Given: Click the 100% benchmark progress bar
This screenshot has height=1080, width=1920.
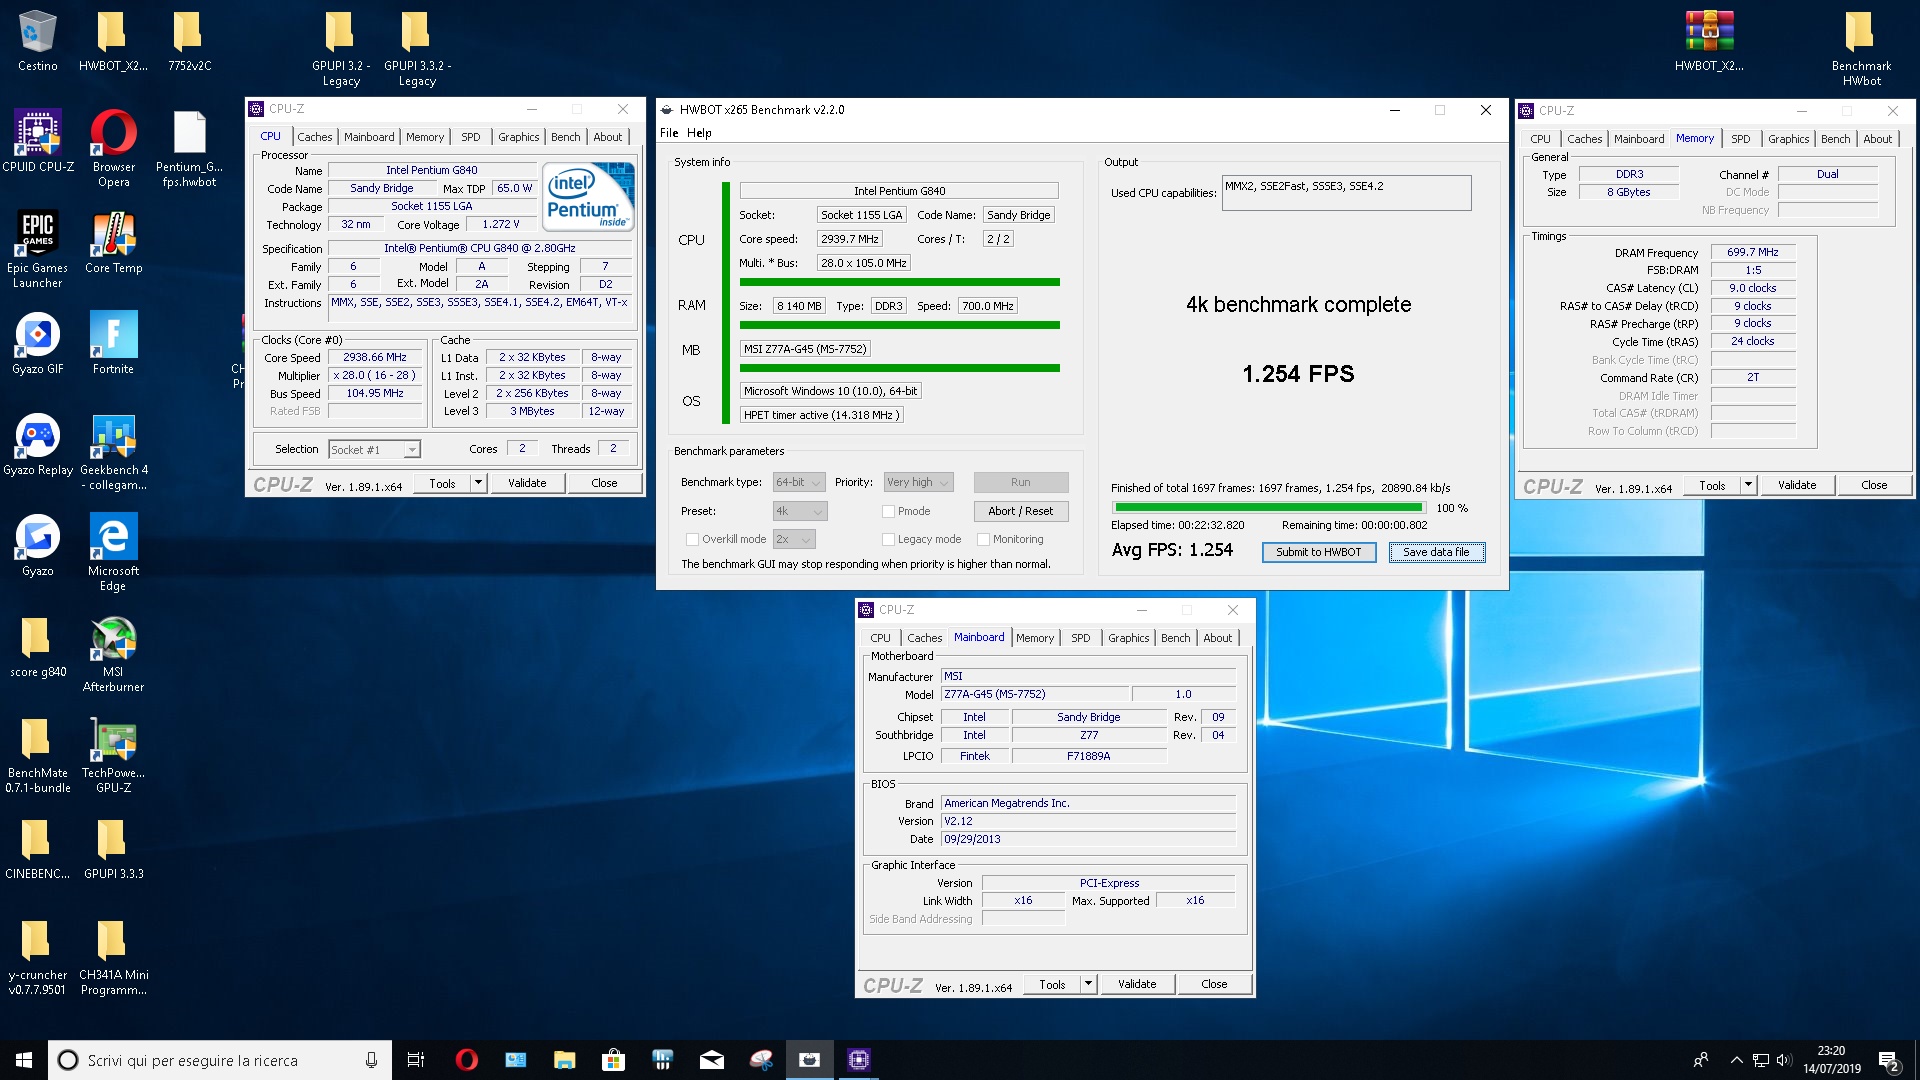Looking at the screenshot, I should (x=1267, y=508).
